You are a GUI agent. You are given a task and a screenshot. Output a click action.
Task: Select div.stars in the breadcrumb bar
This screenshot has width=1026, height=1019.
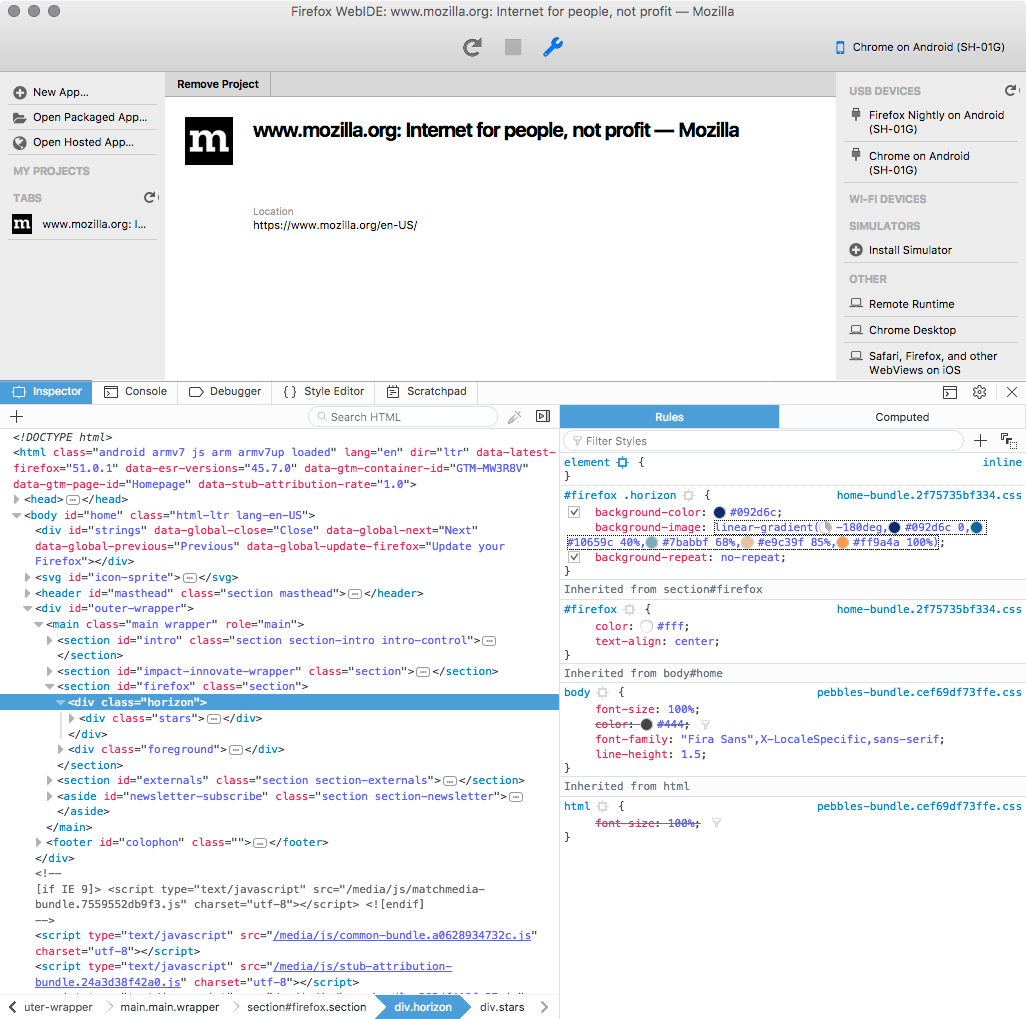tap(502, 1007)
